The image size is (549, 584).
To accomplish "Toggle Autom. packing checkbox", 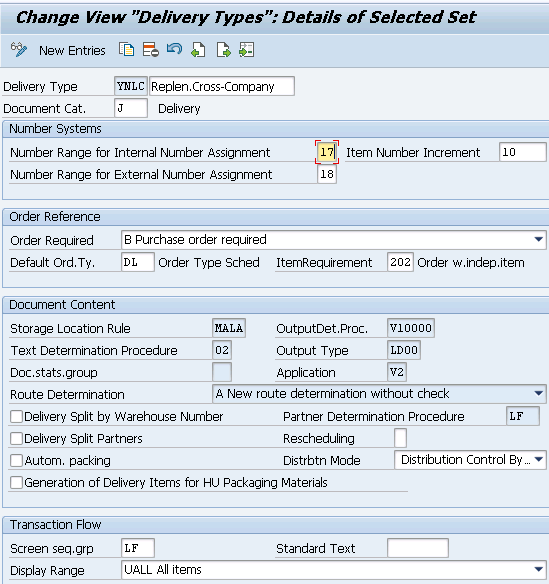I will tap(16, 460).
